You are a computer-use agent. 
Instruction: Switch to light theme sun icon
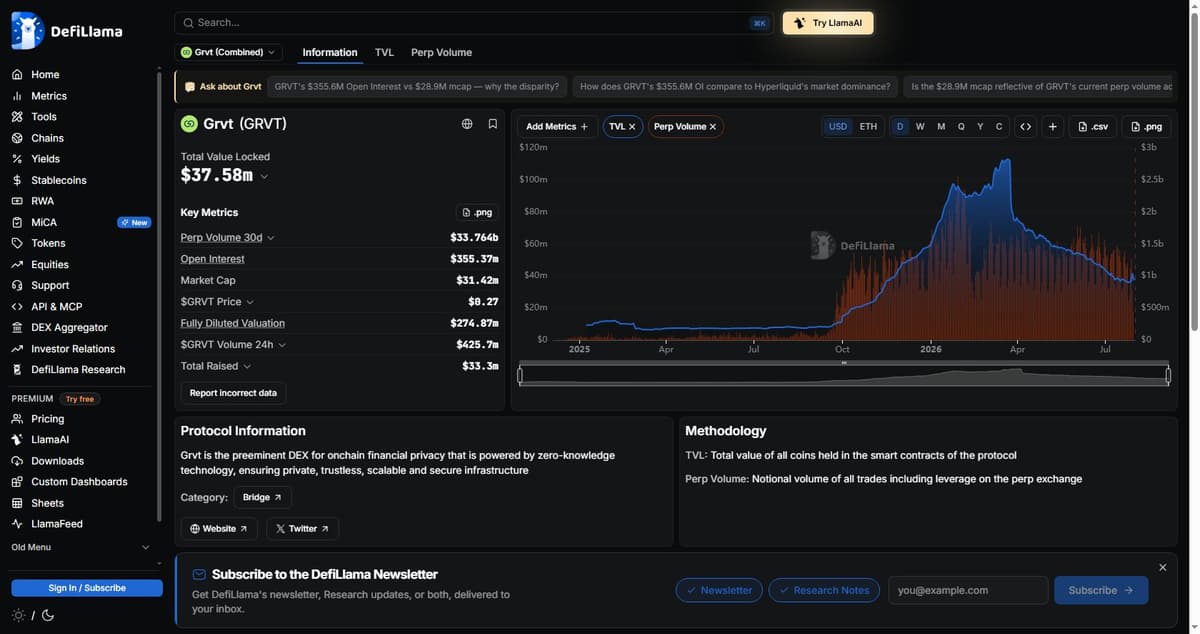18,615
